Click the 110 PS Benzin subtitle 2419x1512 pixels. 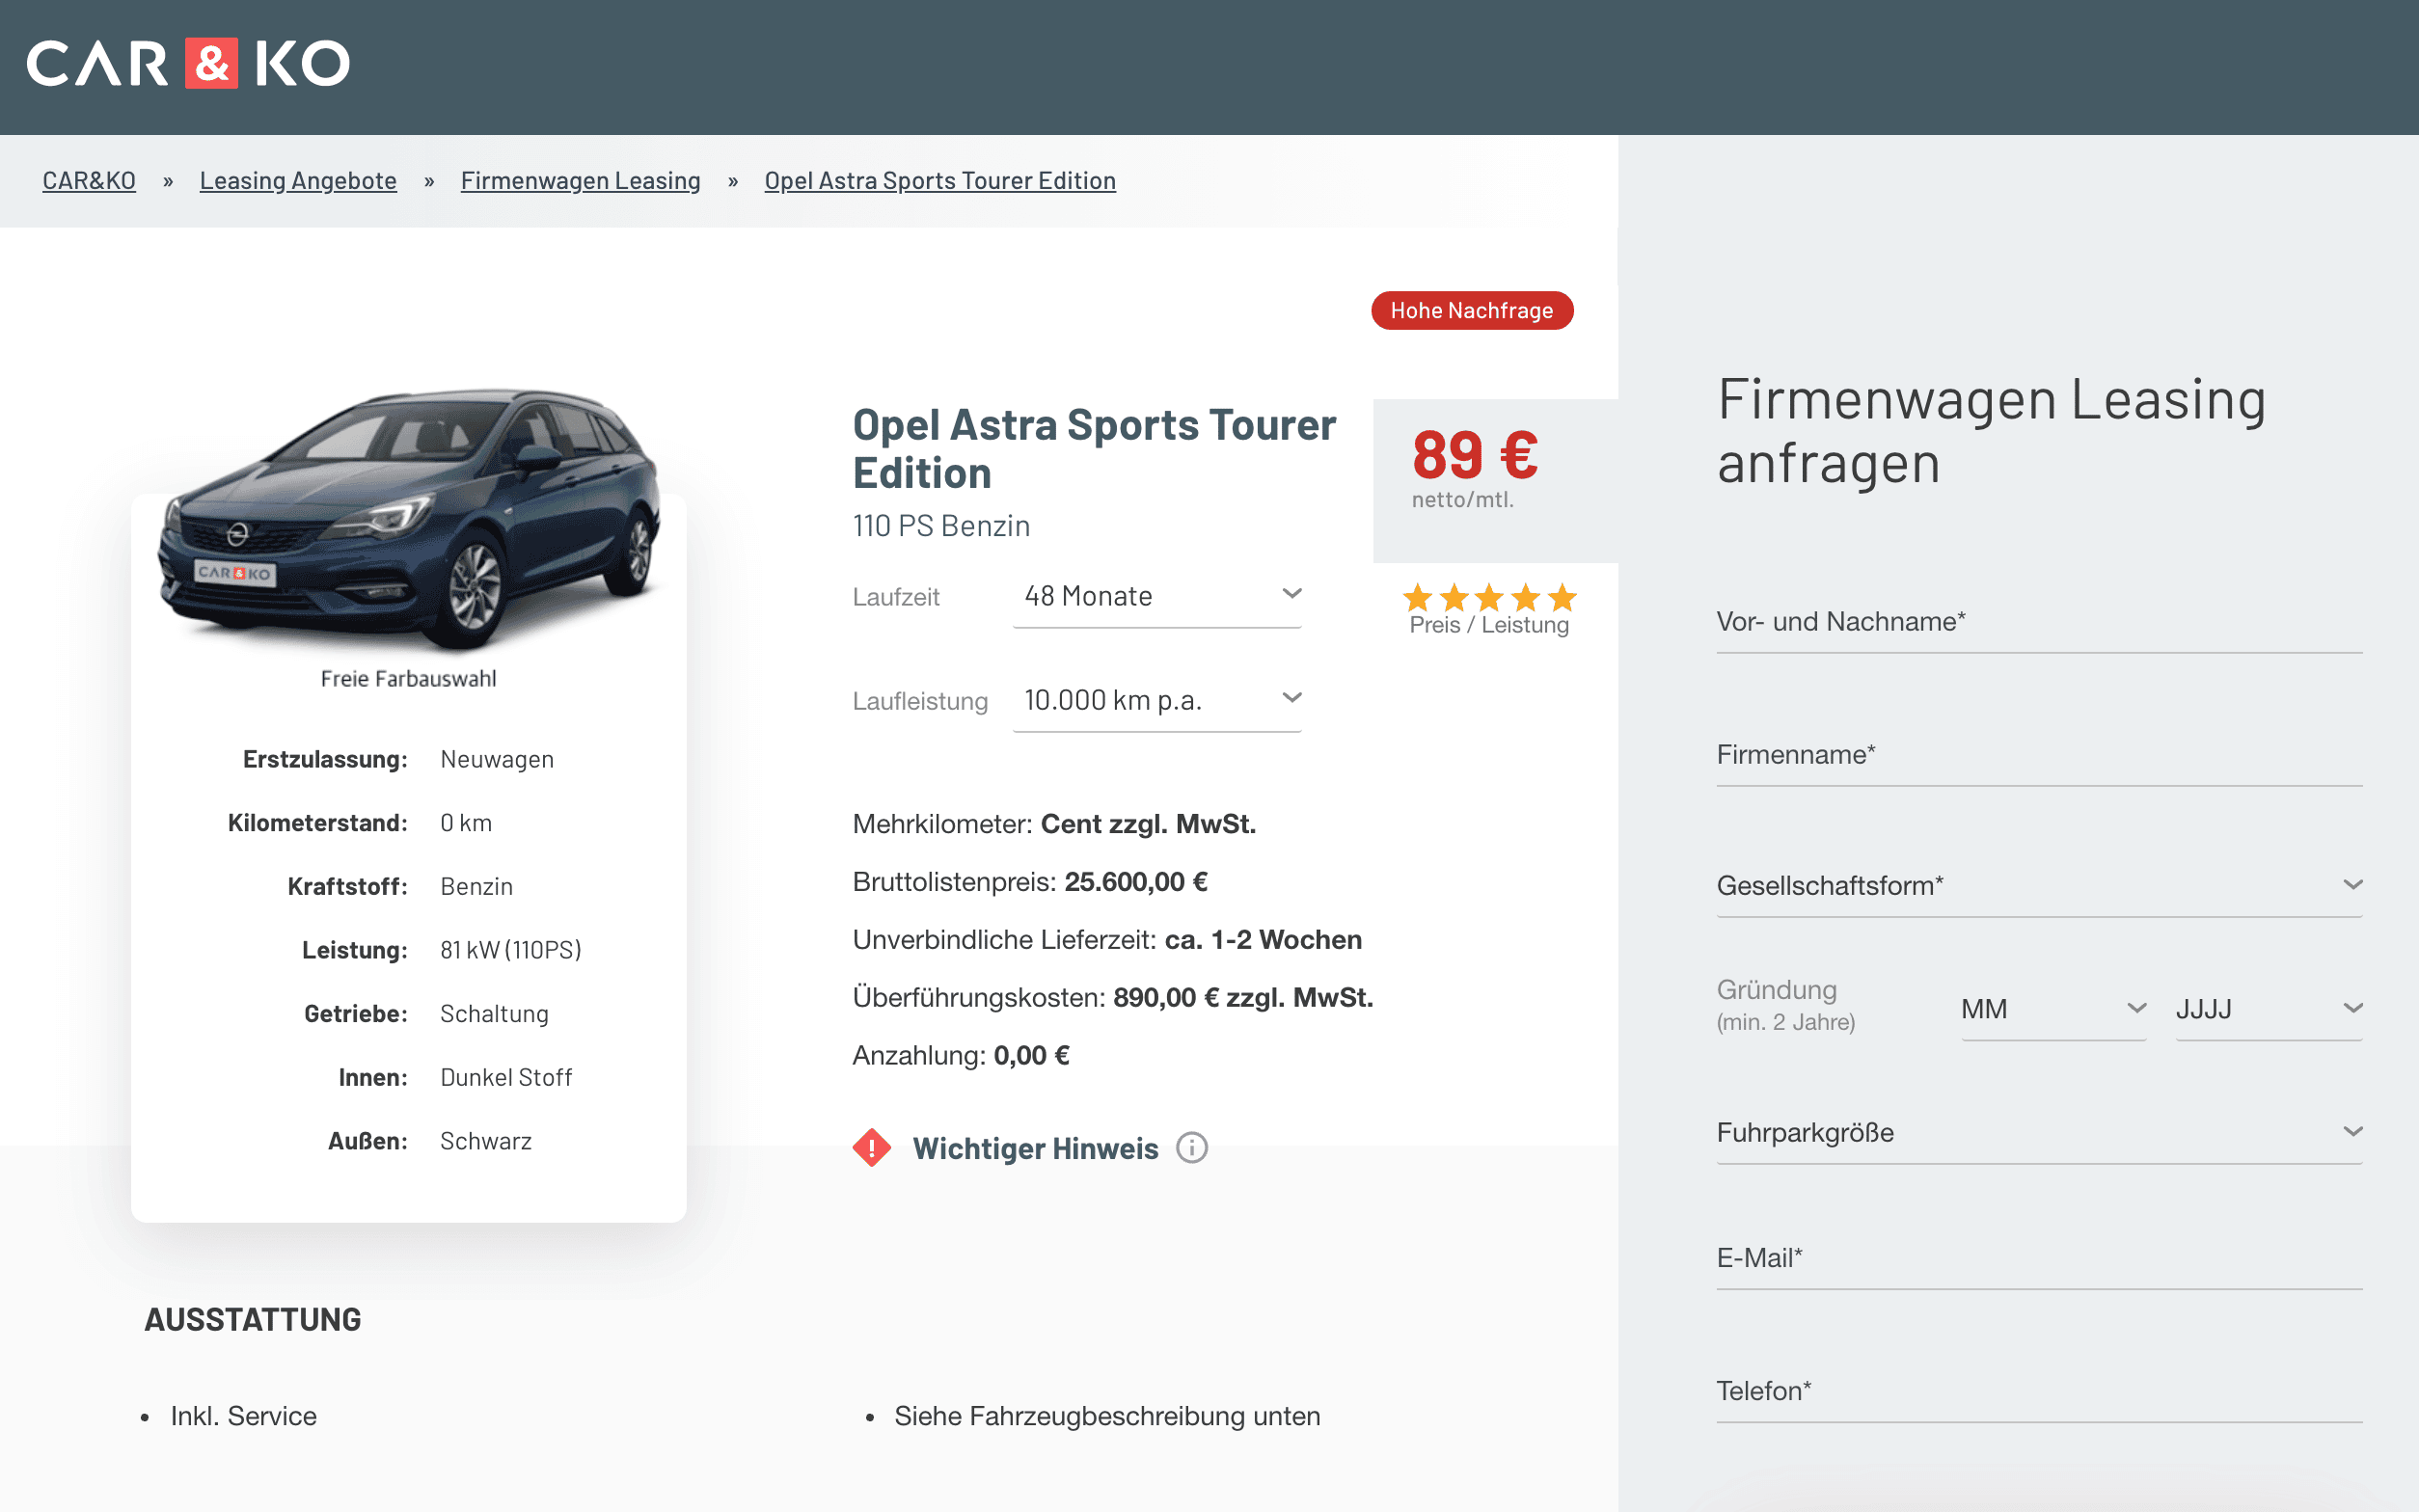click(x=941, y=526)
